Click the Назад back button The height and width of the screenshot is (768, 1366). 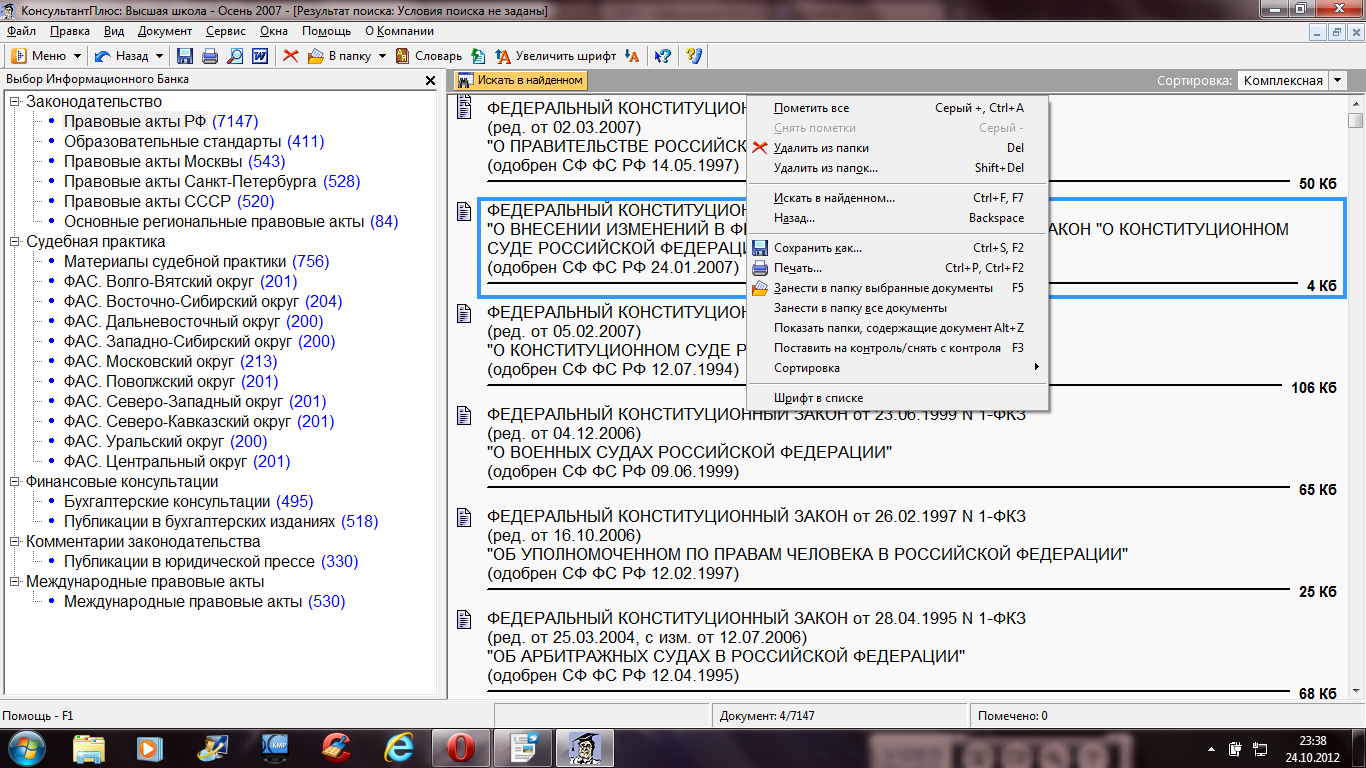click(122, 56)
